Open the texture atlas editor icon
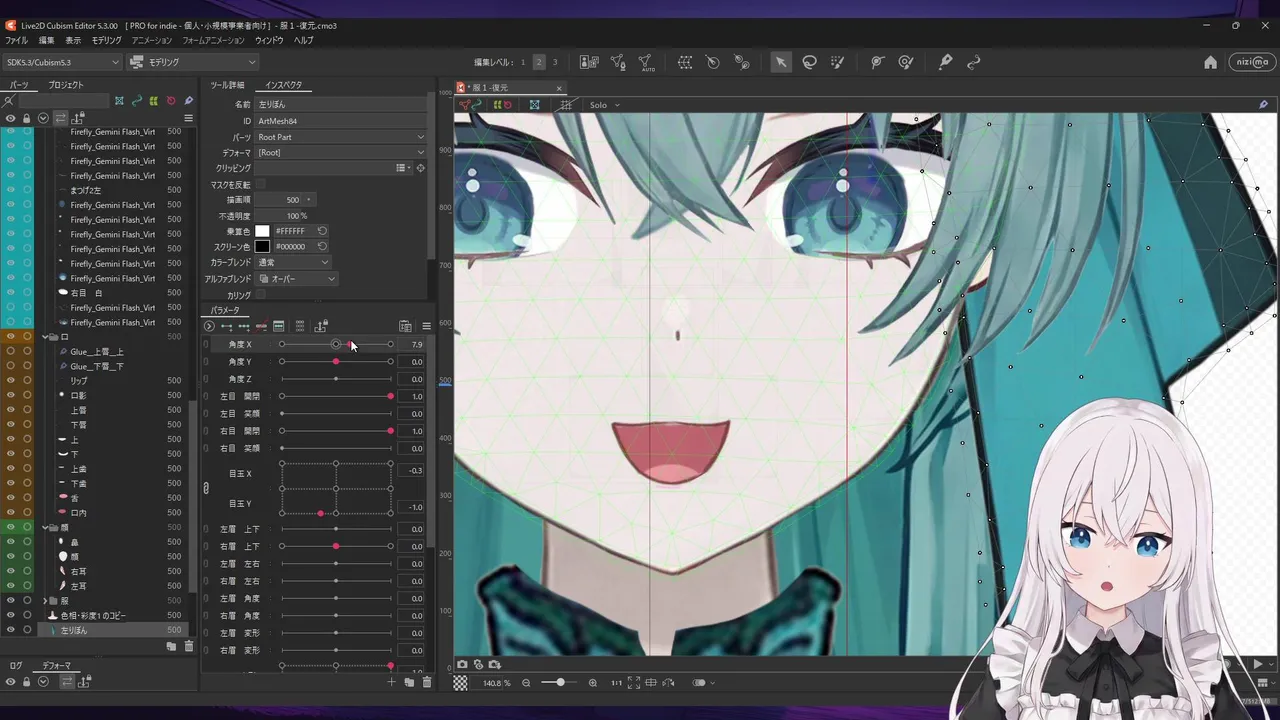 point(589,62)
